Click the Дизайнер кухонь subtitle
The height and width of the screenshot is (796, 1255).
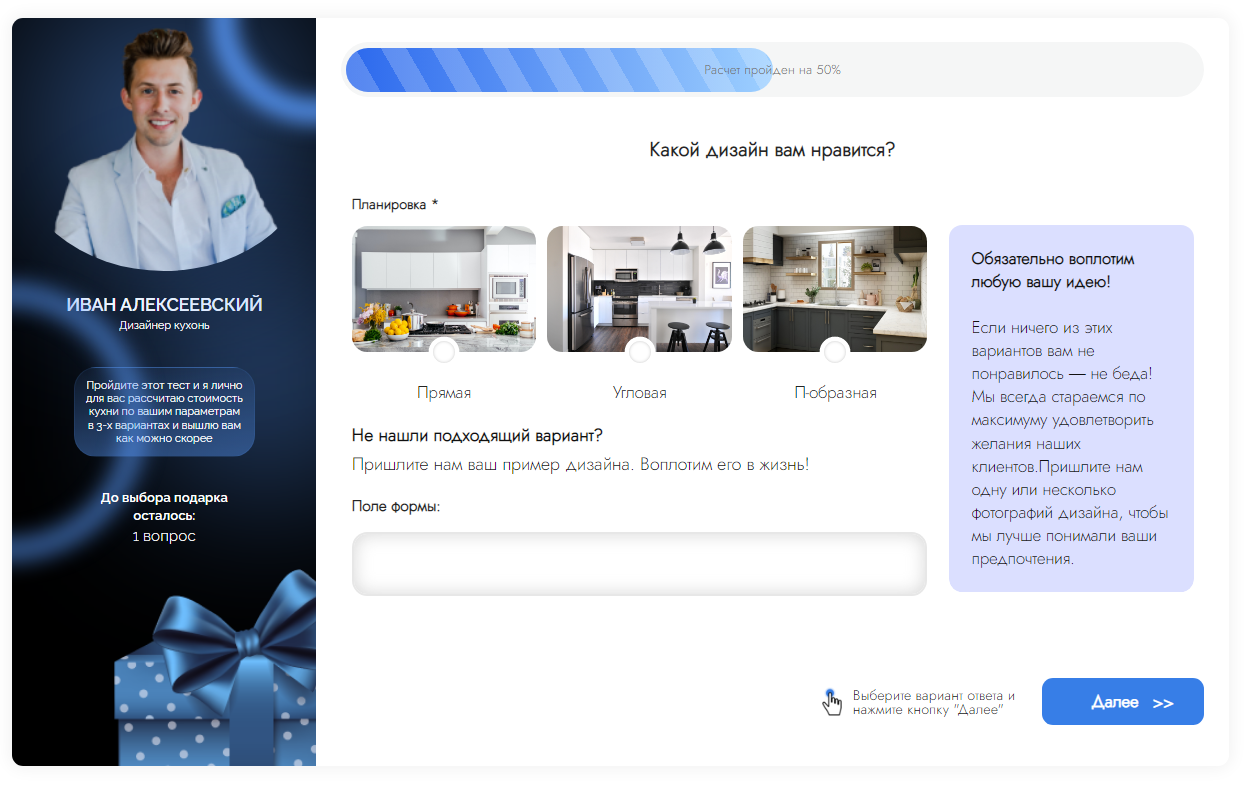point(164,325)
